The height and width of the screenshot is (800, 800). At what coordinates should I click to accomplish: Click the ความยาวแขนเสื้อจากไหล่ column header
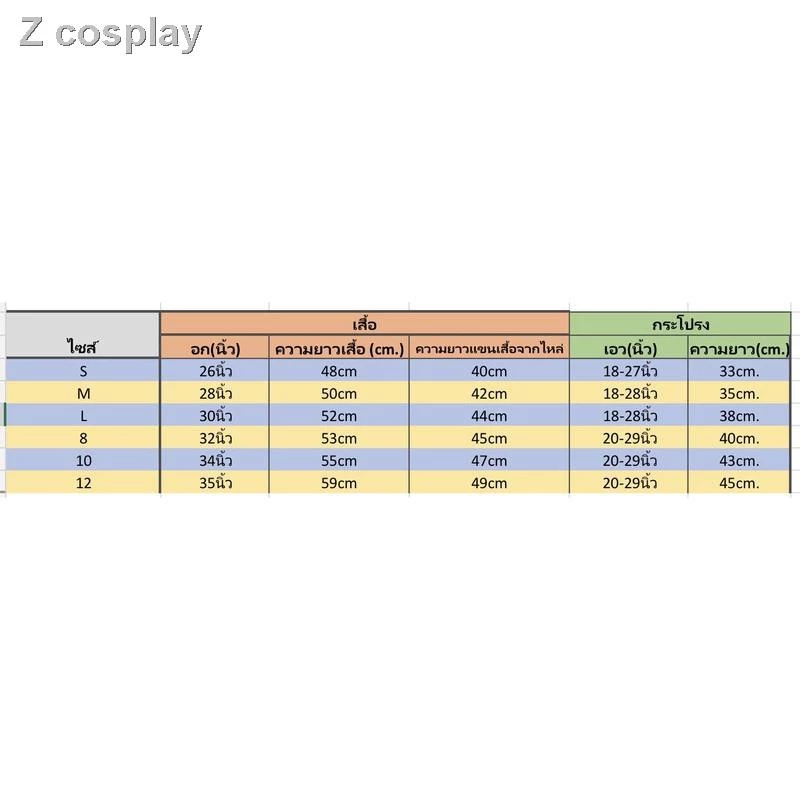pos(489,347)
